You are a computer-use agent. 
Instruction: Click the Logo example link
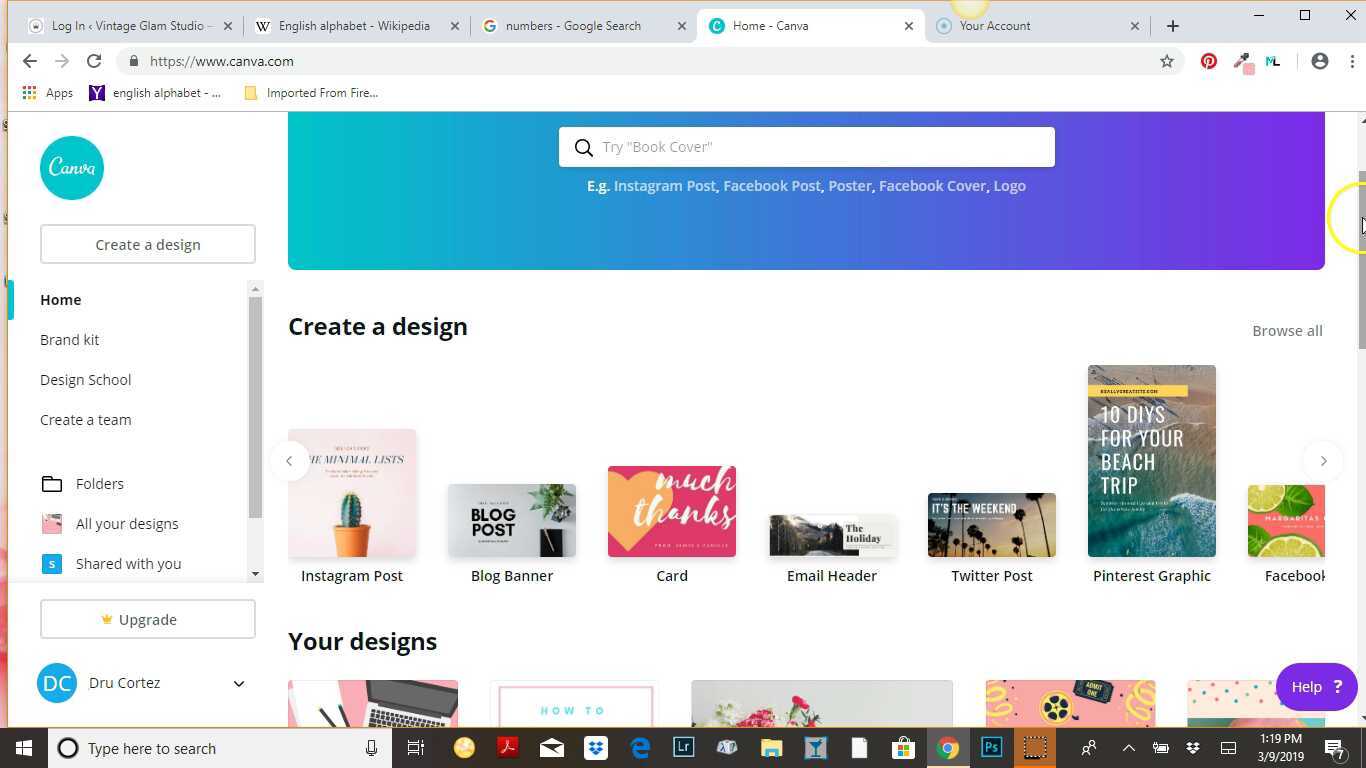pyautogui.click(x=1010, y=186)
